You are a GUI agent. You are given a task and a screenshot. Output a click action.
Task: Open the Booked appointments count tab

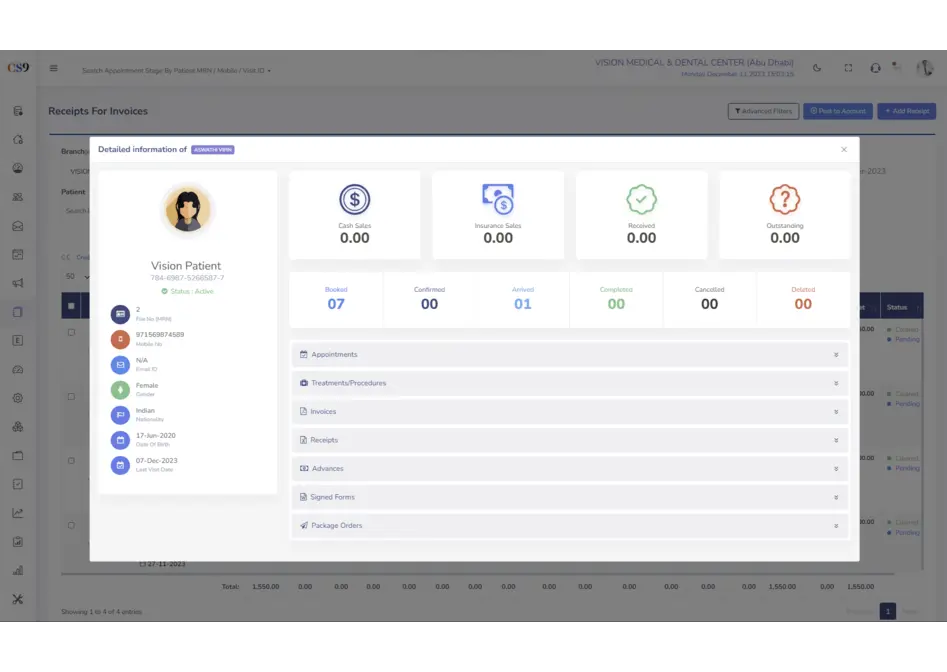coord(336,299)
